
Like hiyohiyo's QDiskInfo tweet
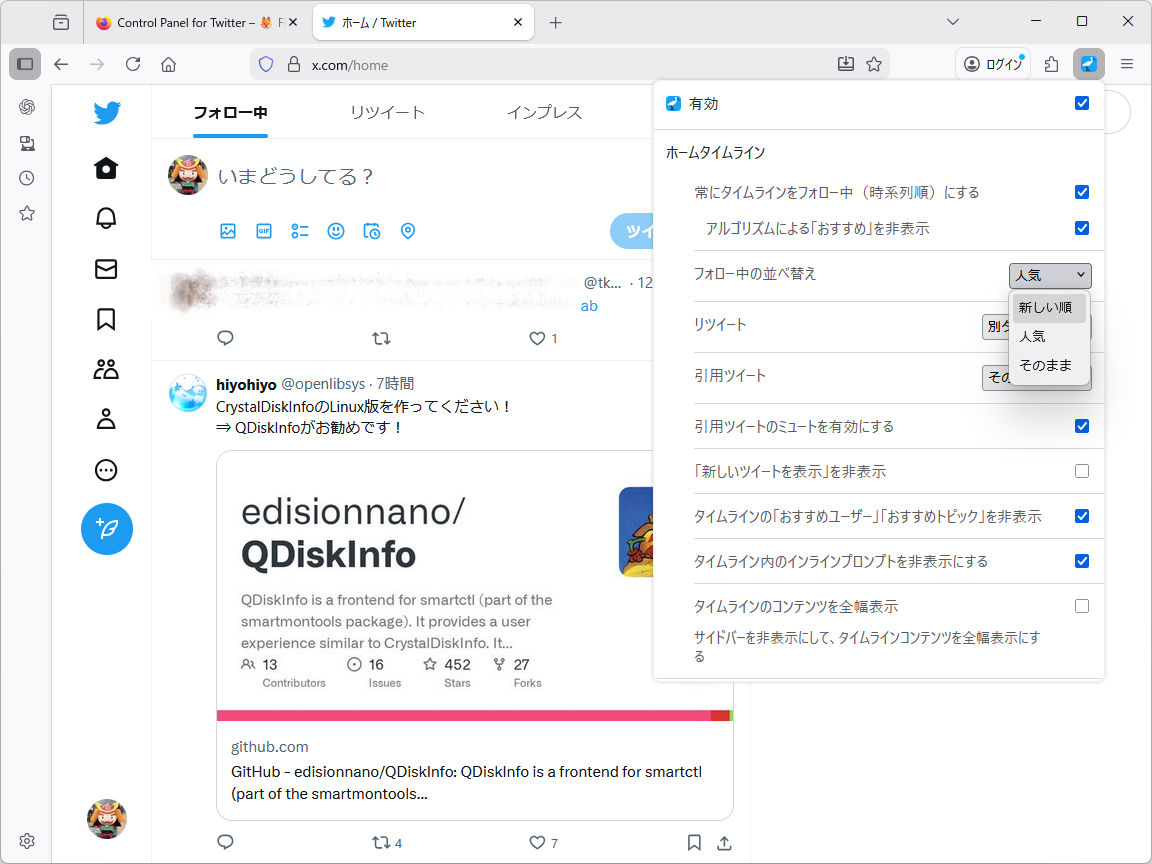535,843
